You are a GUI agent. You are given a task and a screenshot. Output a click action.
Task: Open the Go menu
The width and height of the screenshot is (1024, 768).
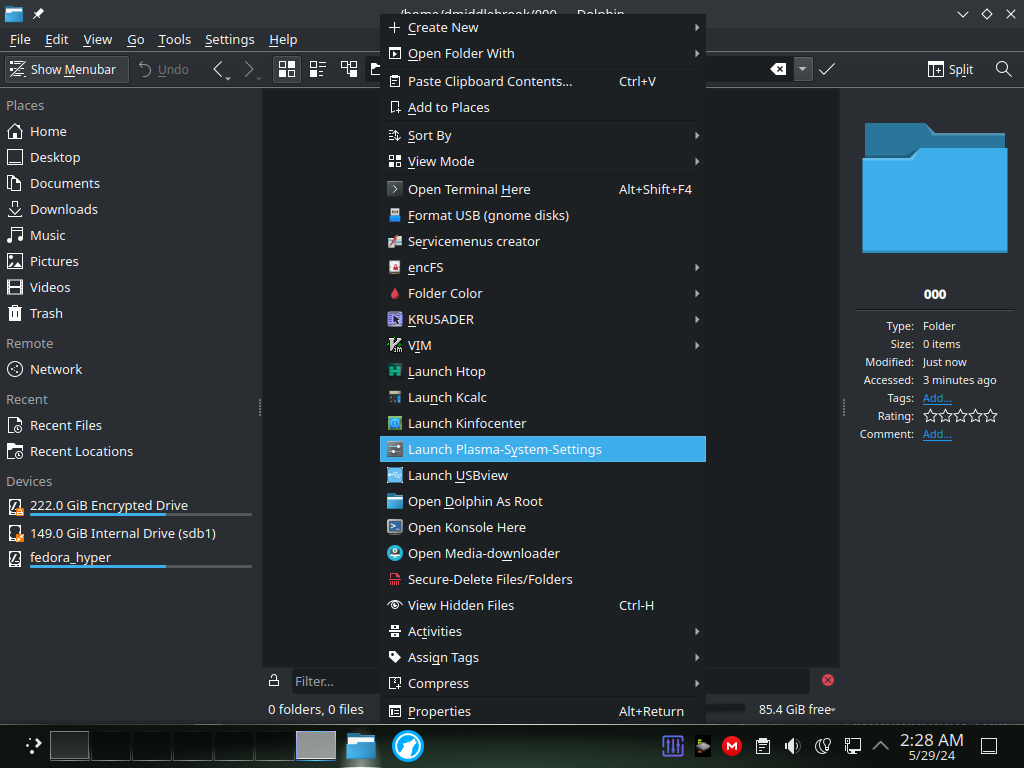[136, 40]
